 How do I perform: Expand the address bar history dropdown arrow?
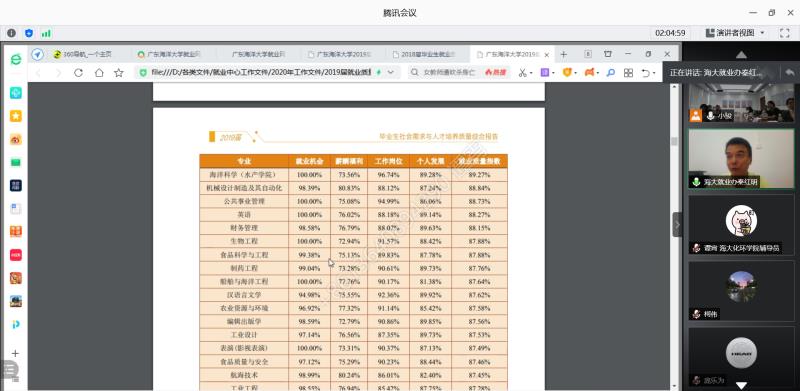pos(391,73)
